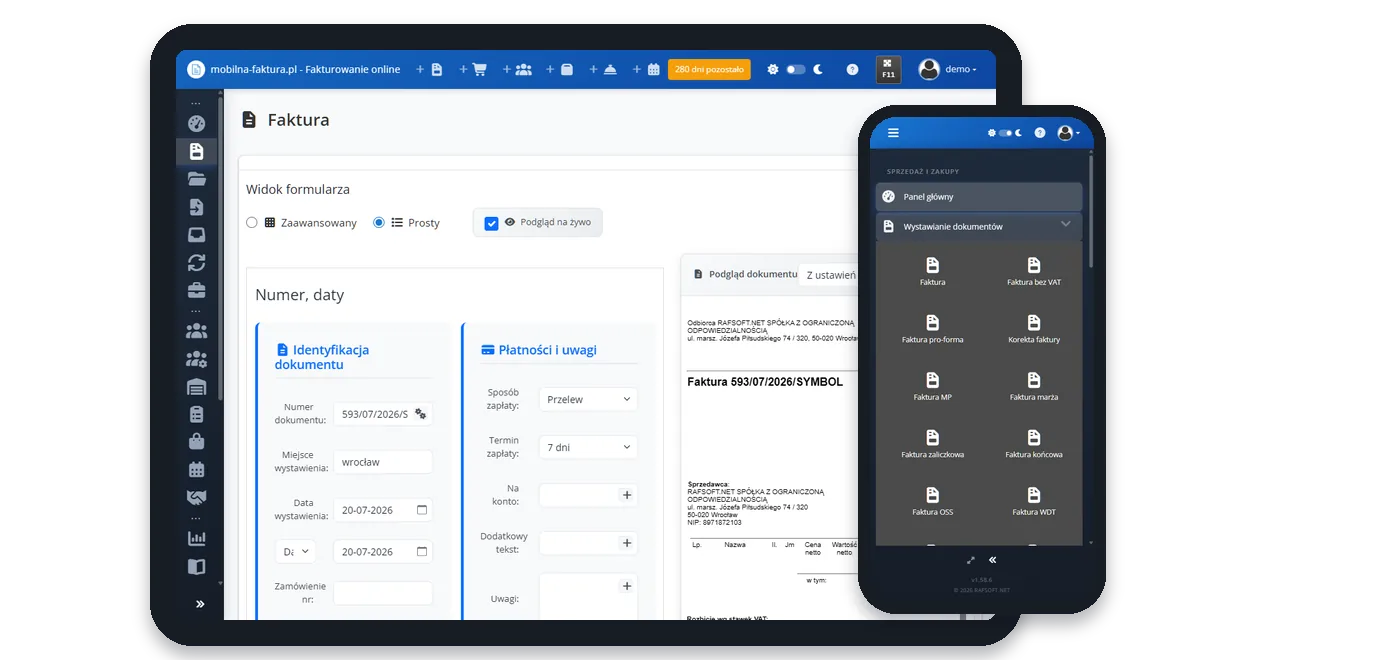Viewport: 1400px width, 660px height.
Task: Open the date type dropdown beside second date
Action: [x=295, y=551]
